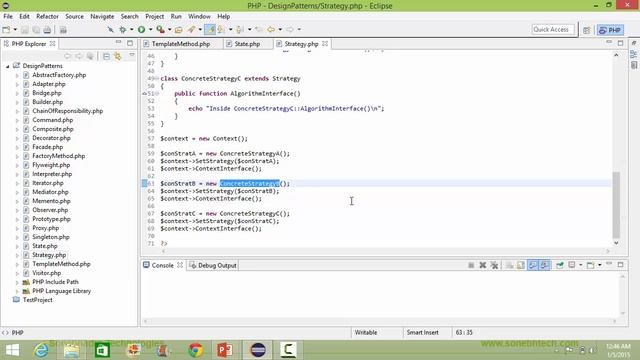Click the editor vertical scrollbar thumb
The image size is (640, 360).
pyautogui.click(x=616, y=205)
